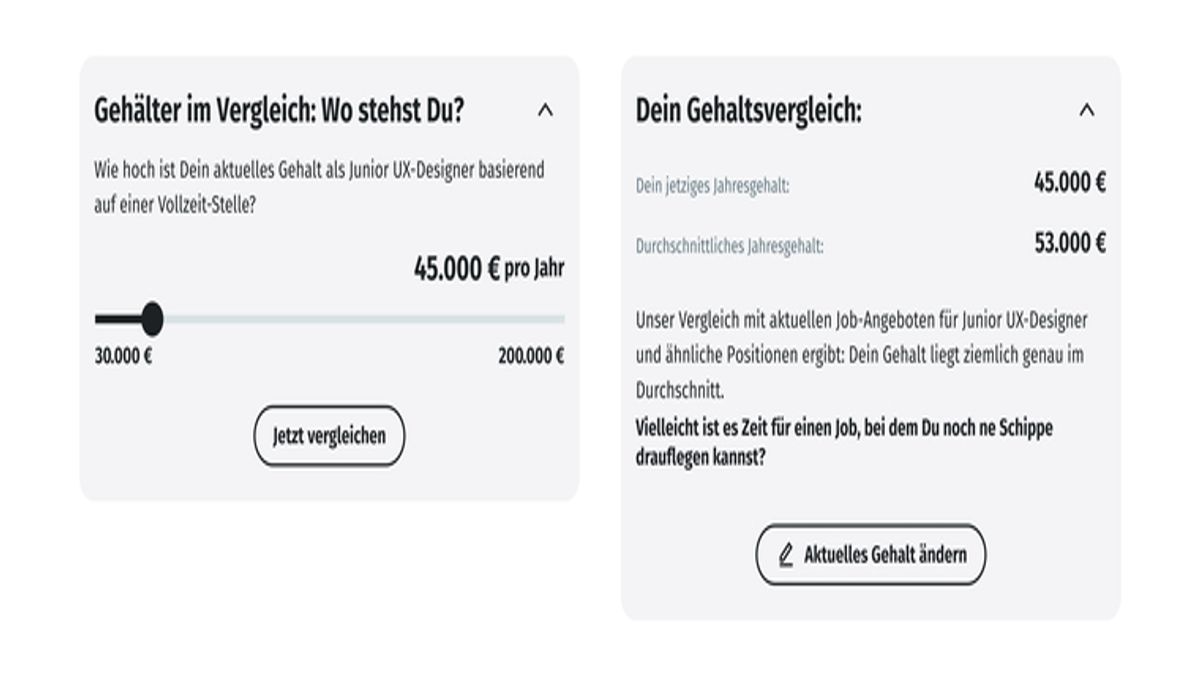
Task: Click the "200.000 €" maximum slider label
Action: [x=531, y=356]
